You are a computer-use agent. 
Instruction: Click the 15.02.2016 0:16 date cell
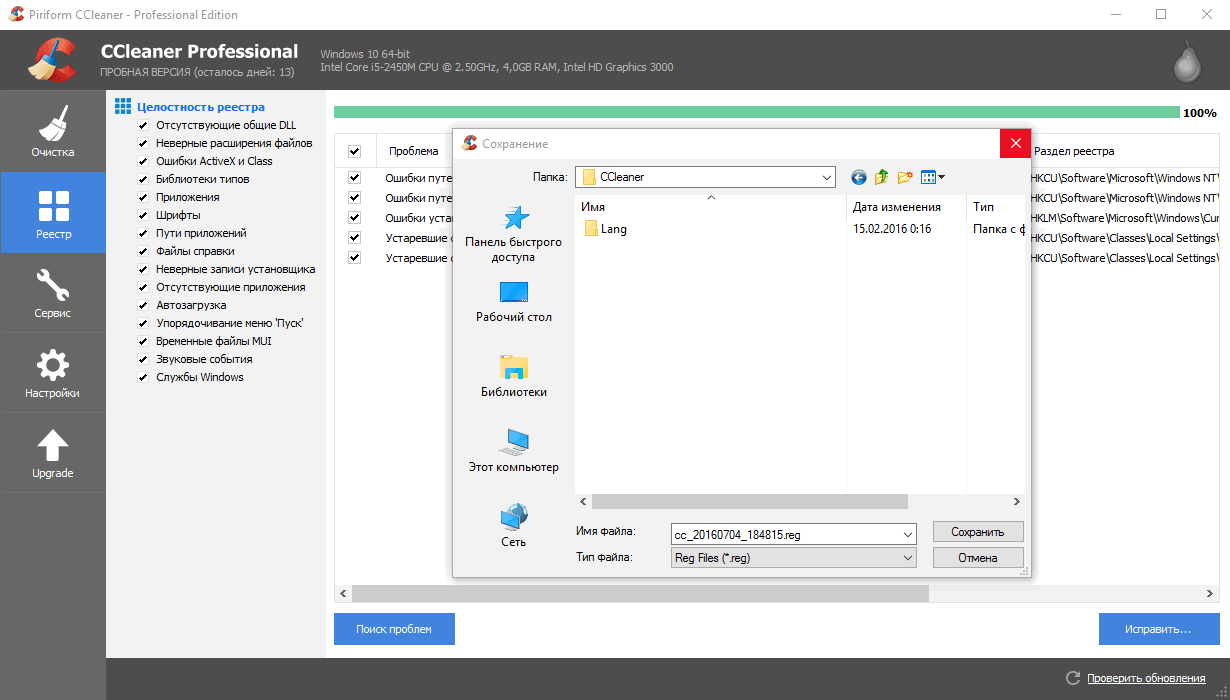click(892, 229)
